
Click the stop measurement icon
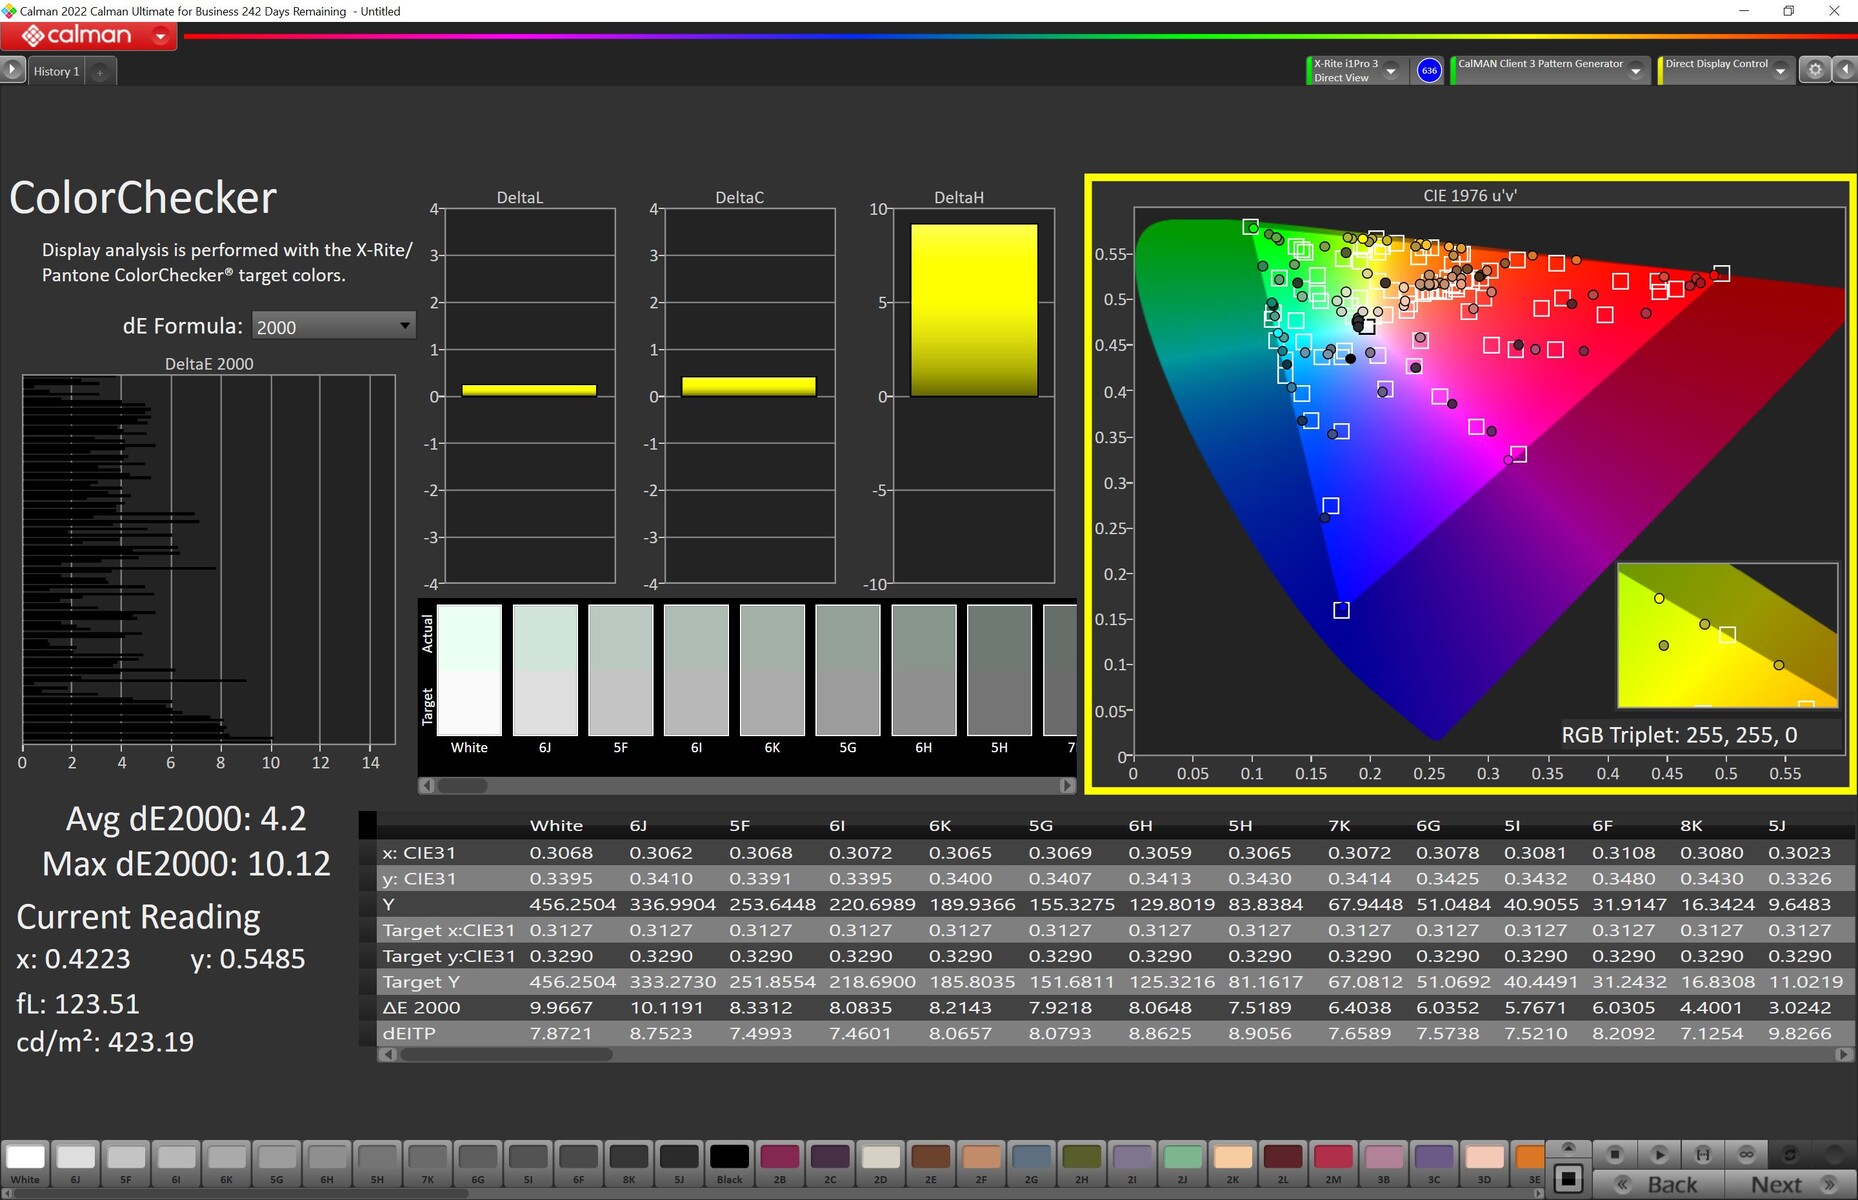[x=1615, y=1154]
